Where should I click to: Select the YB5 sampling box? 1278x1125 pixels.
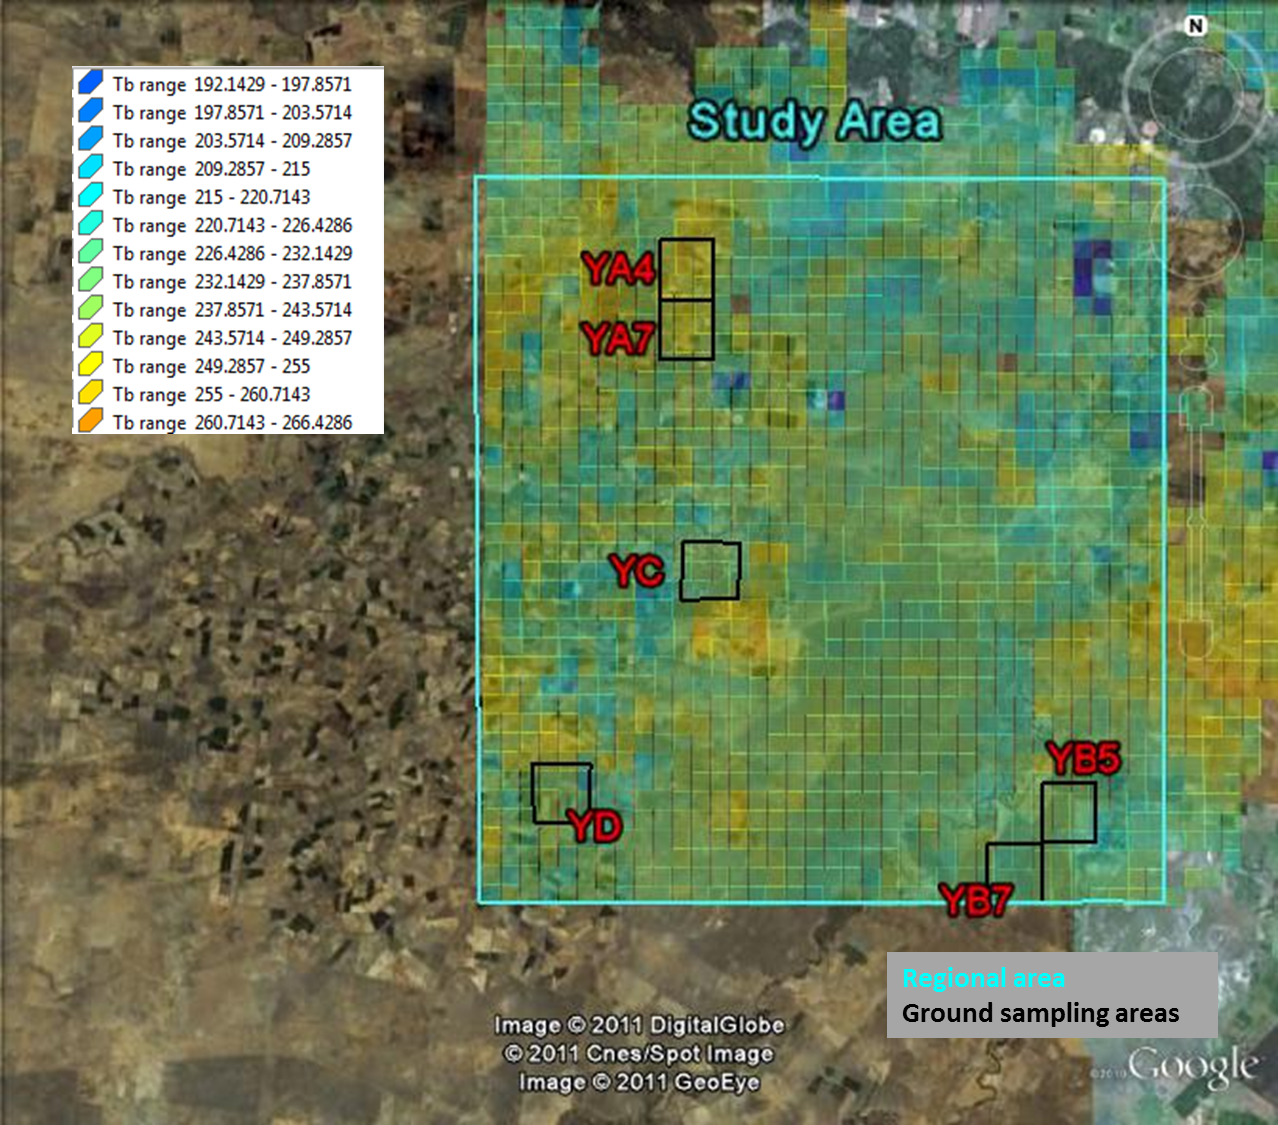(1068, 812)
